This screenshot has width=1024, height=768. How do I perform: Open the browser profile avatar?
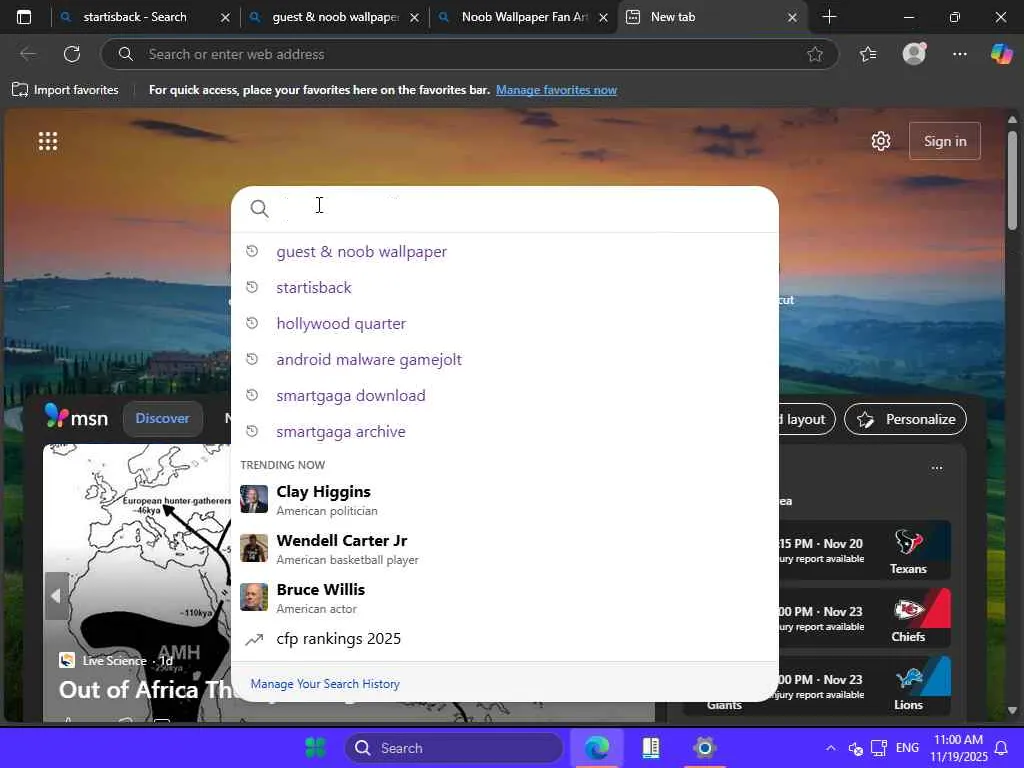[x=914, y=54]
